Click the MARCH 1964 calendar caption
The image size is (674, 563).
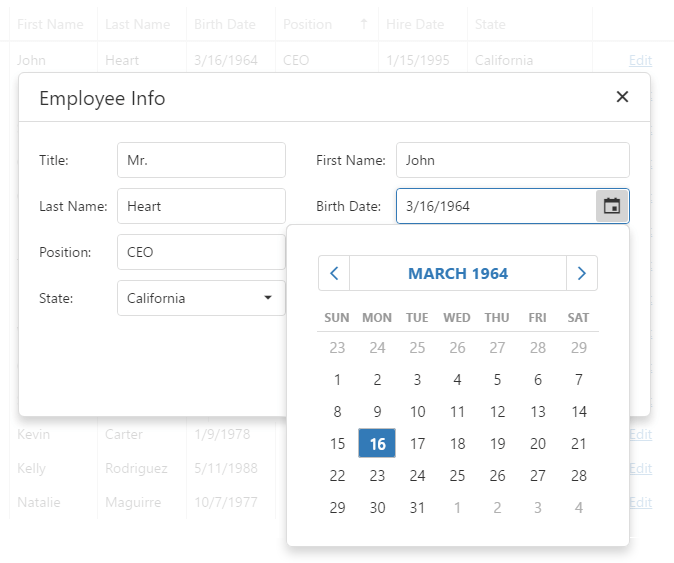click(458, 273)
